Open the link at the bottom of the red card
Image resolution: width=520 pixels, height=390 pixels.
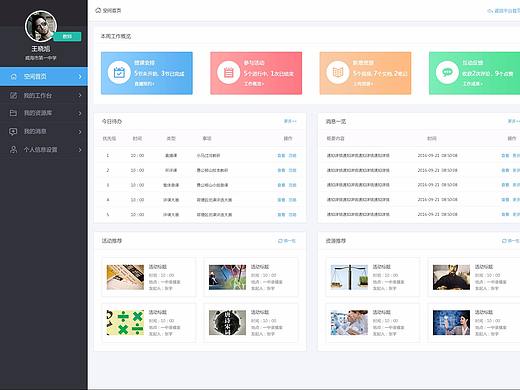pos(254,84)
